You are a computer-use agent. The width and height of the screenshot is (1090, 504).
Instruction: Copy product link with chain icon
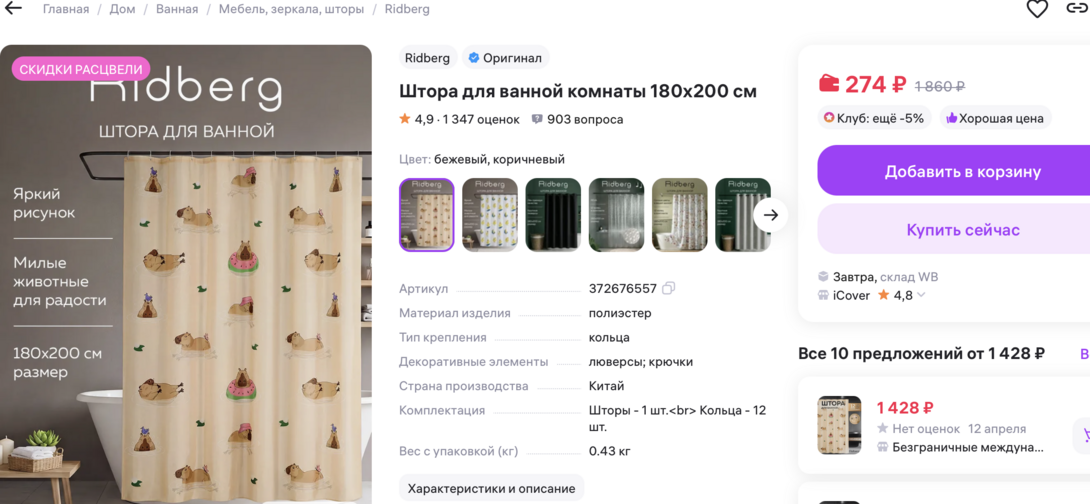(1077, 8)
